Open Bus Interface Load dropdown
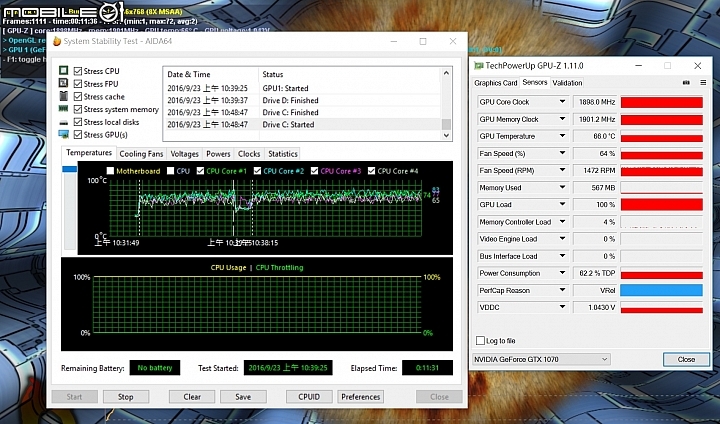The image size is (720, 424). click(562, 256)
